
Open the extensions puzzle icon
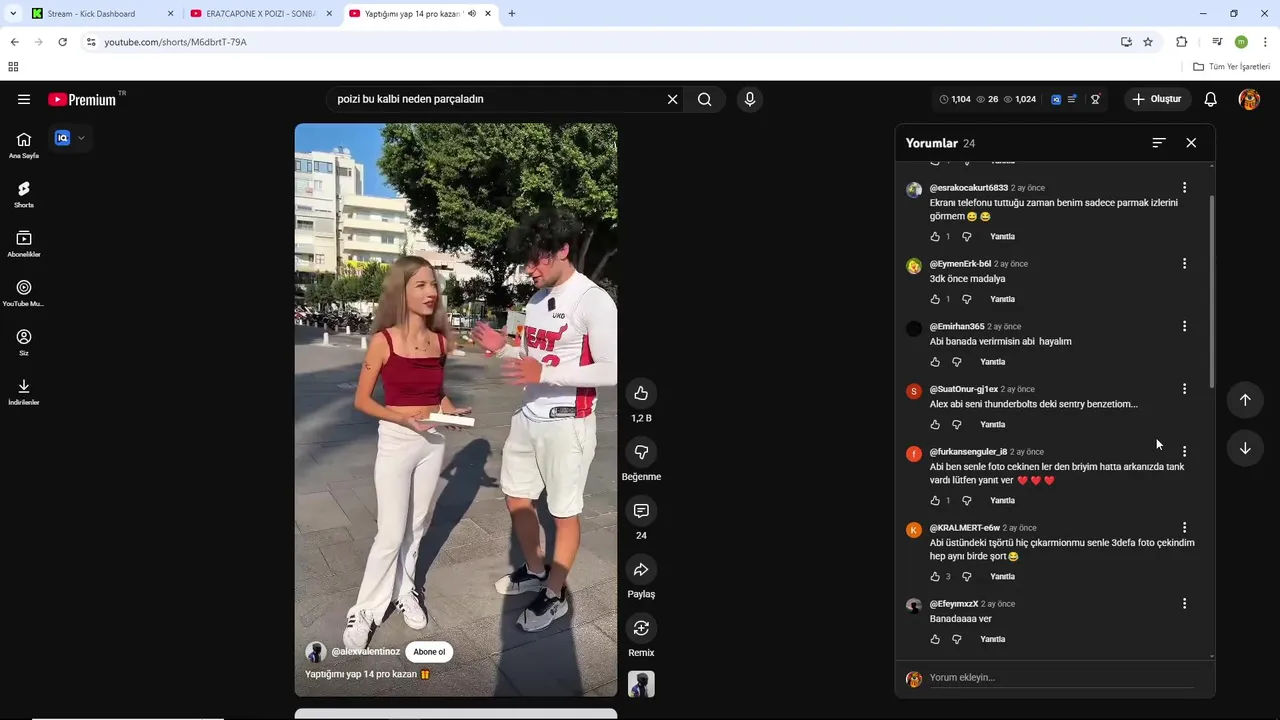point(1181,42)
